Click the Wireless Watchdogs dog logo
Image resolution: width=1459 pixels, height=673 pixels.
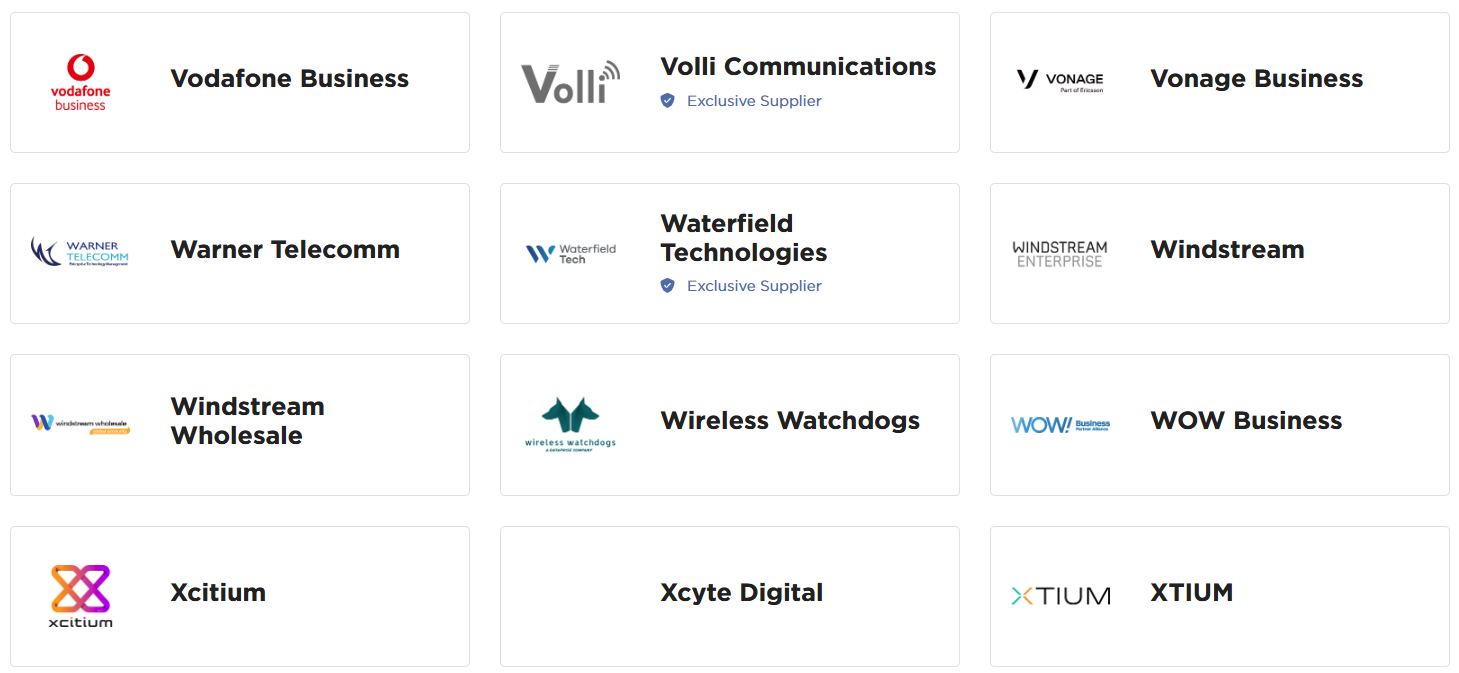[570, 424]
